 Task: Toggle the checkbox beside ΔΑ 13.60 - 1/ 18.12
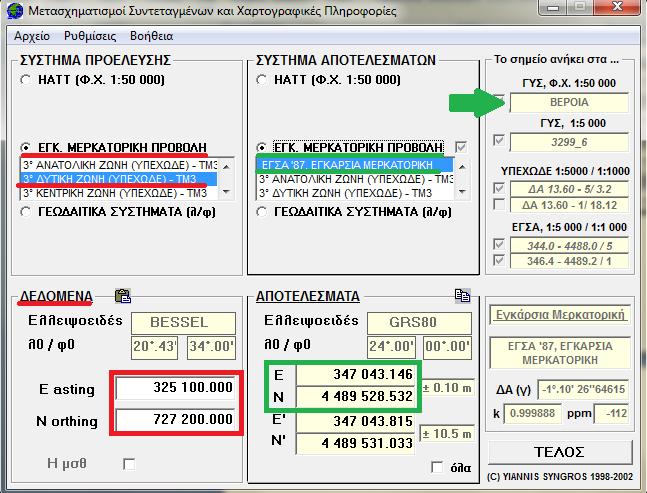pyautogui.click(x=499, y=204)
